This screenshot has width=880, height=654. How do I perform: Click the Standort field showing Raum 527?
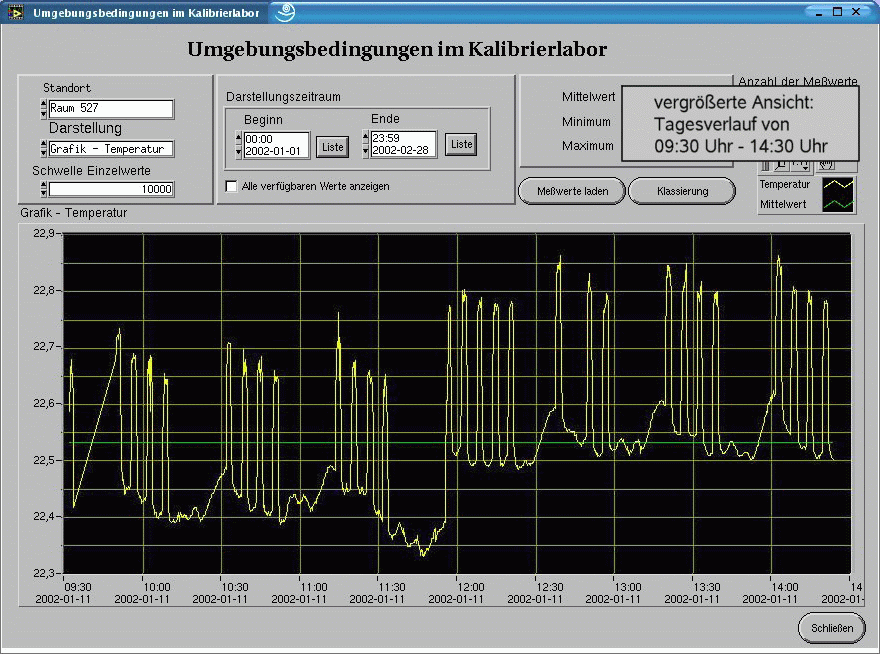coord(111,108)
